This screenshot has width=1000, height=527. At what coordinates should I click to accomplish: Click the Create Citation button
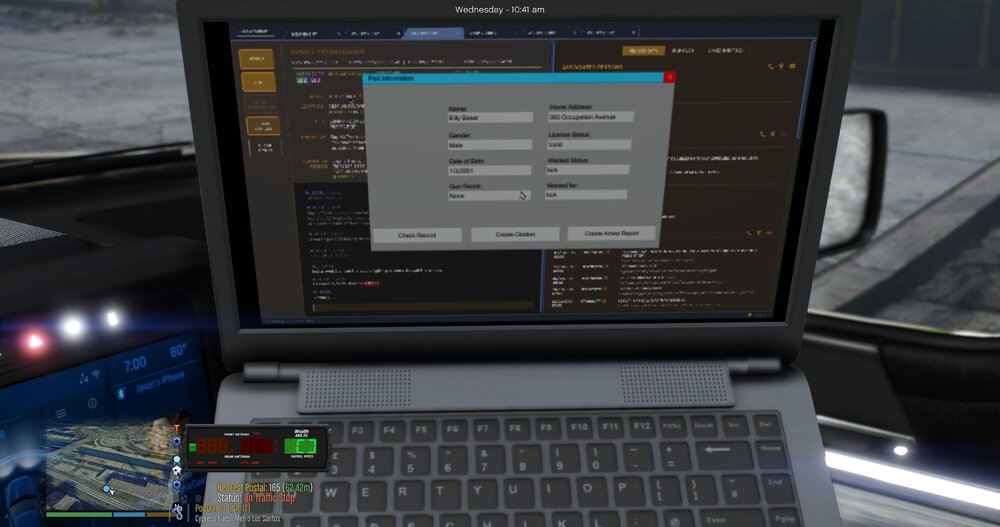click(515, 234)
